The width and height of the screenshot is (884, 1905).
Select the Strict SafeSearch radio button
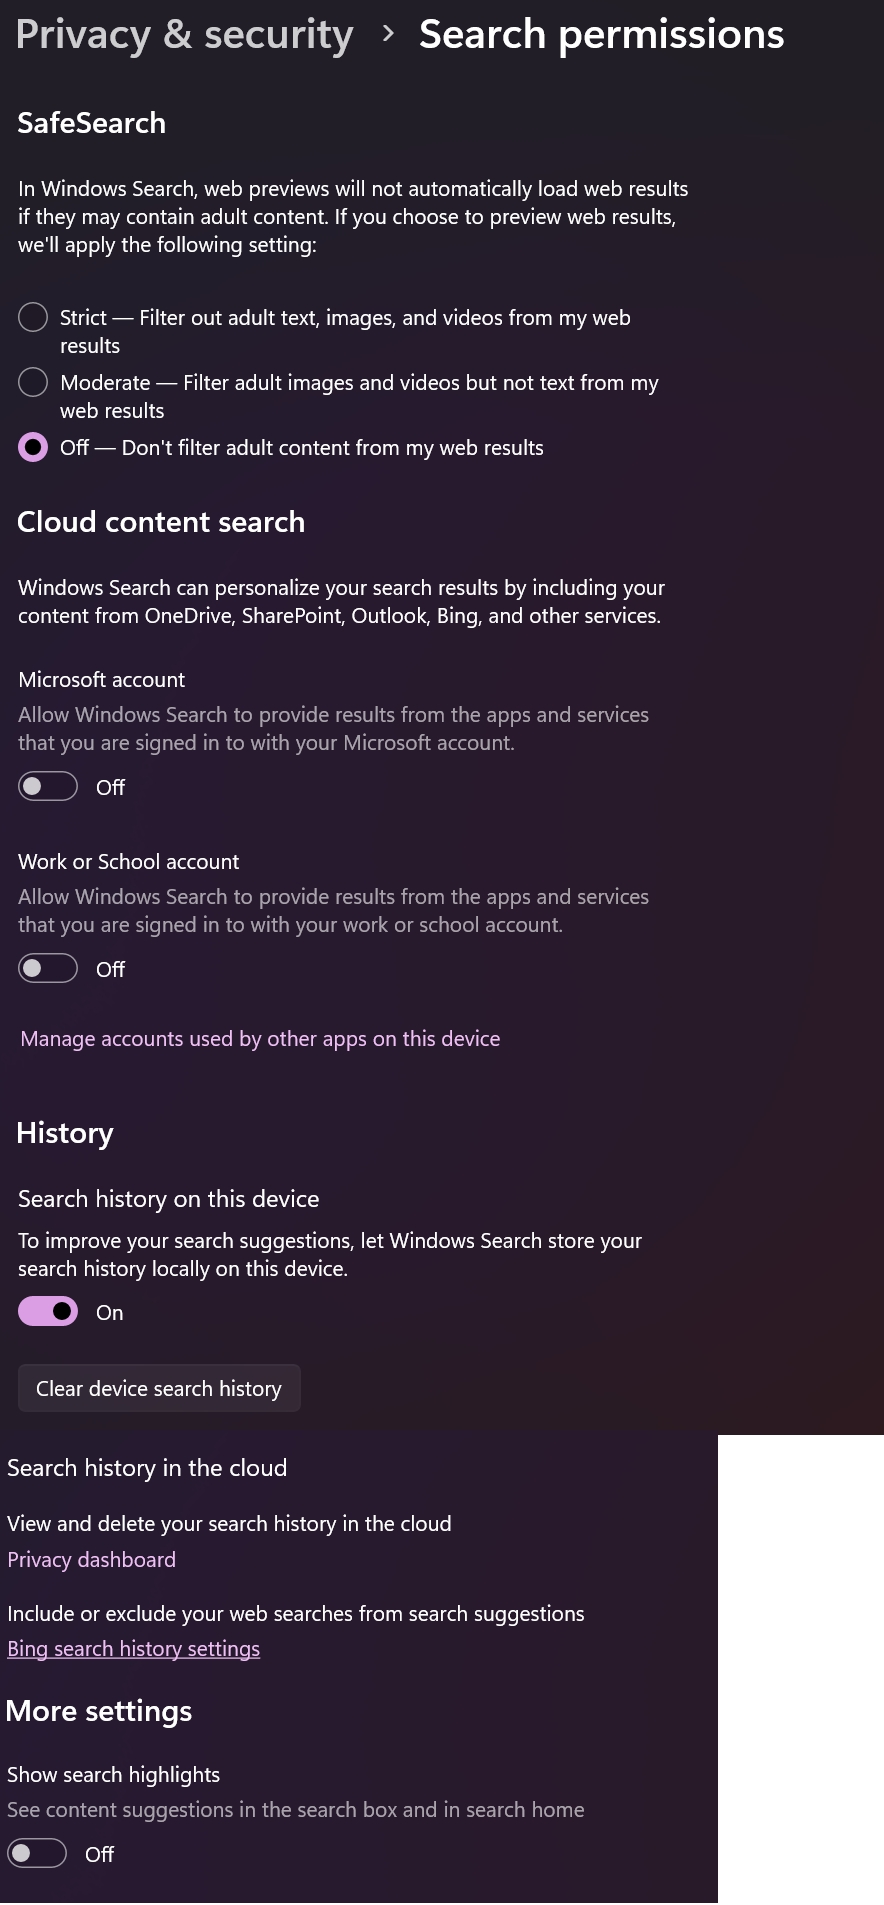33,317
